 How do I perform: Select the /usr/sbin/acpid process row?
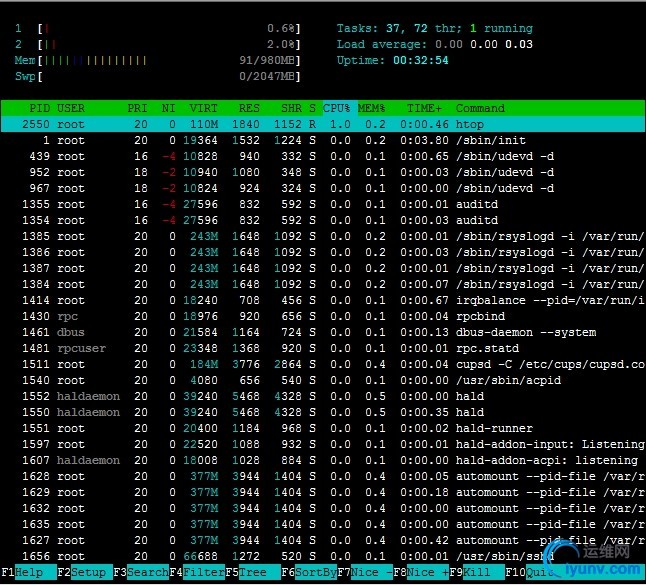323,381
